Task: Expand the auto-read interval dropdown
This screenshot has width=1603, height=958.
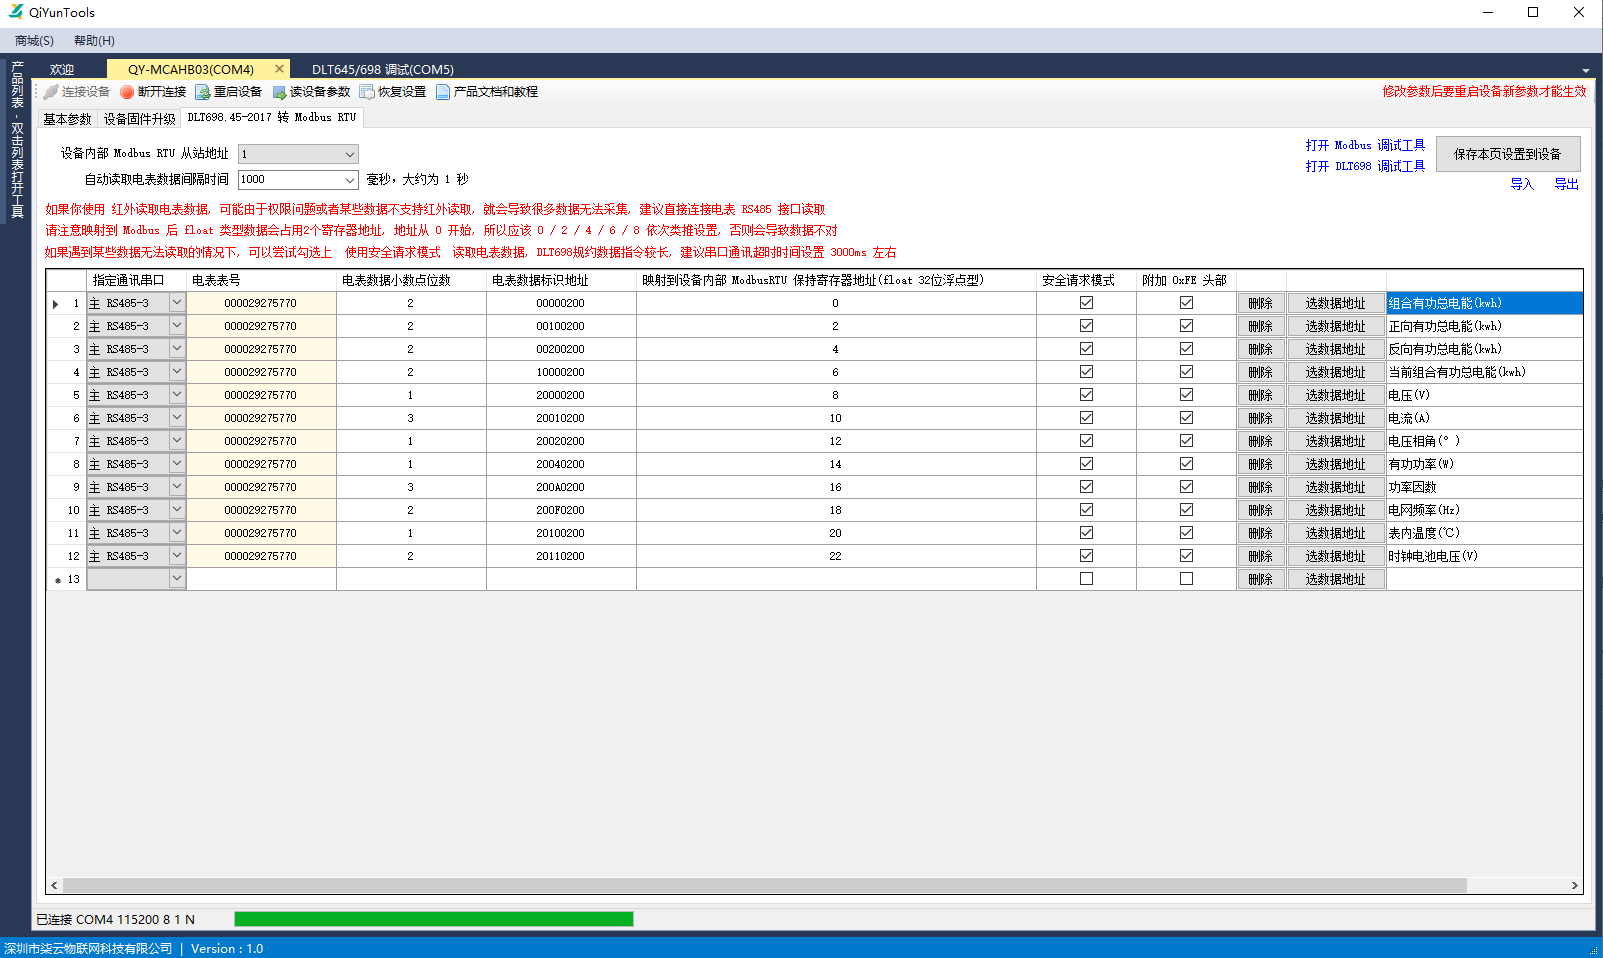Action: click(349, 180)
